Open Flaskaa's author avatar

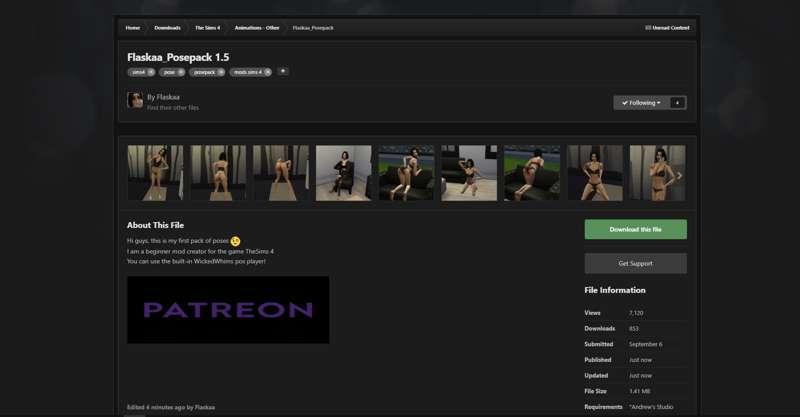point(135,100)
